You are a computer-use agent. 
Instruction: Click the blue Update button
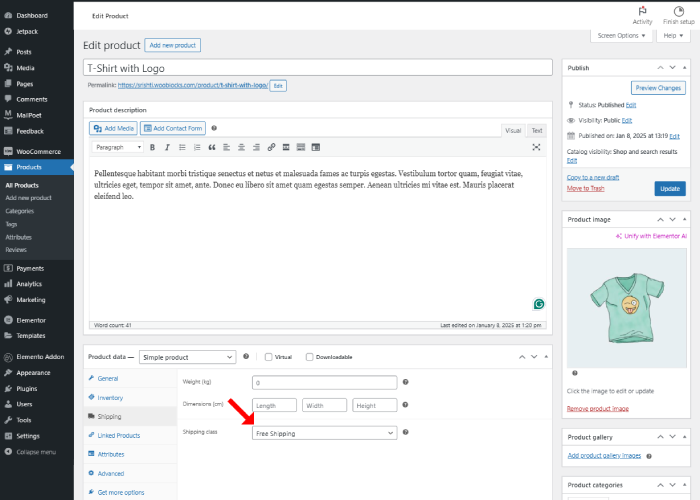(x=669, y=188)
